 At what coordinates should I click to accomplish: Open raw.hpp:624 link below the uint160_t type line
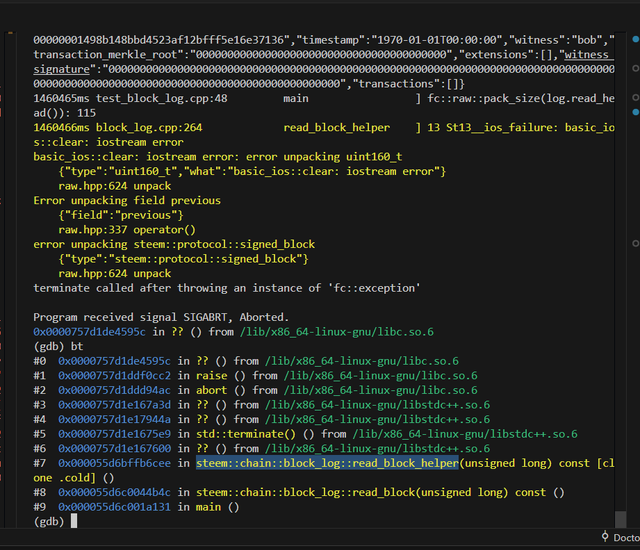(101, 186)
